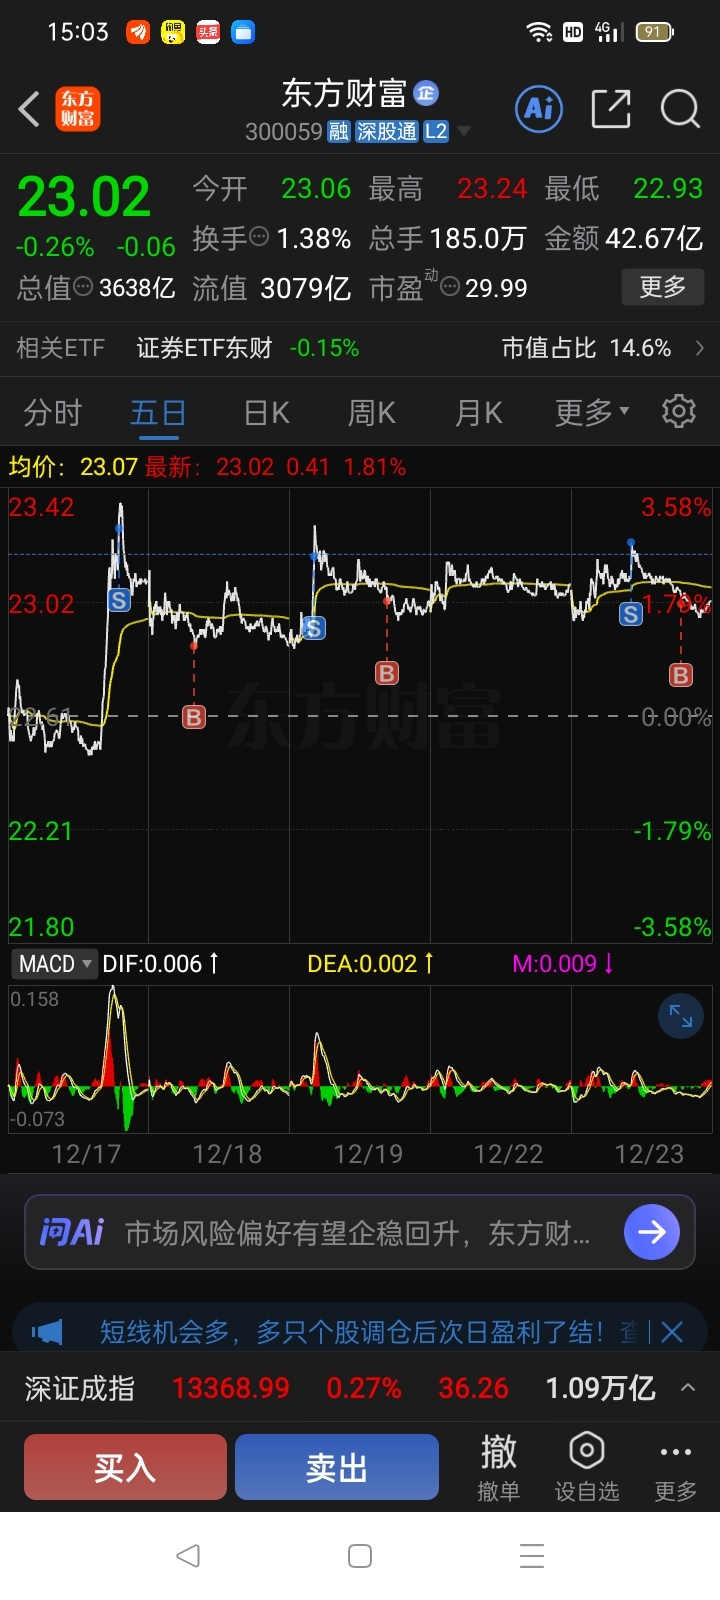Switch to the 月K tab
Image resolution: width=720 pixels, height=1600 pixels.
[478, 412]
